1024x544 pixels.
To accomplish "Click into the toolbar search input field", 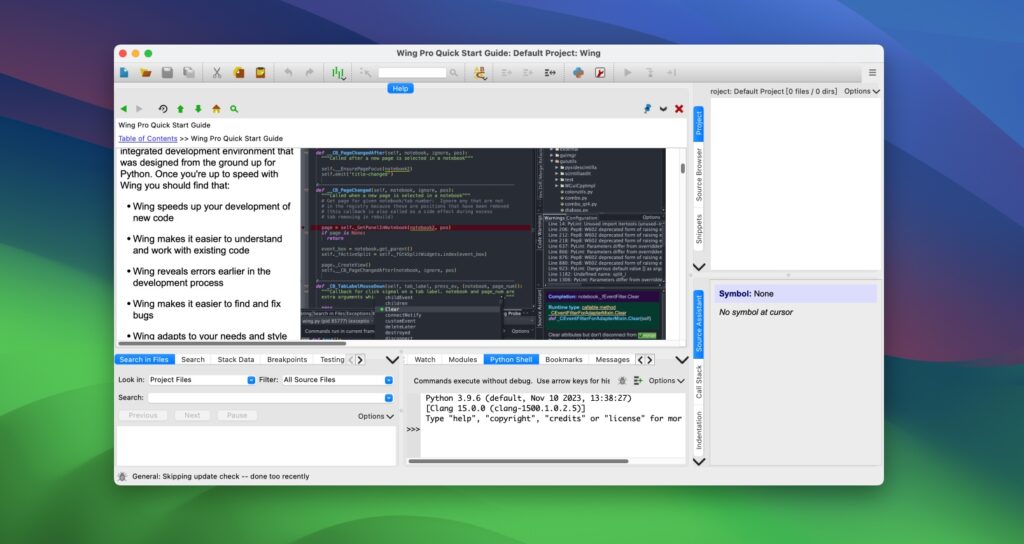I will click(412, 73).
